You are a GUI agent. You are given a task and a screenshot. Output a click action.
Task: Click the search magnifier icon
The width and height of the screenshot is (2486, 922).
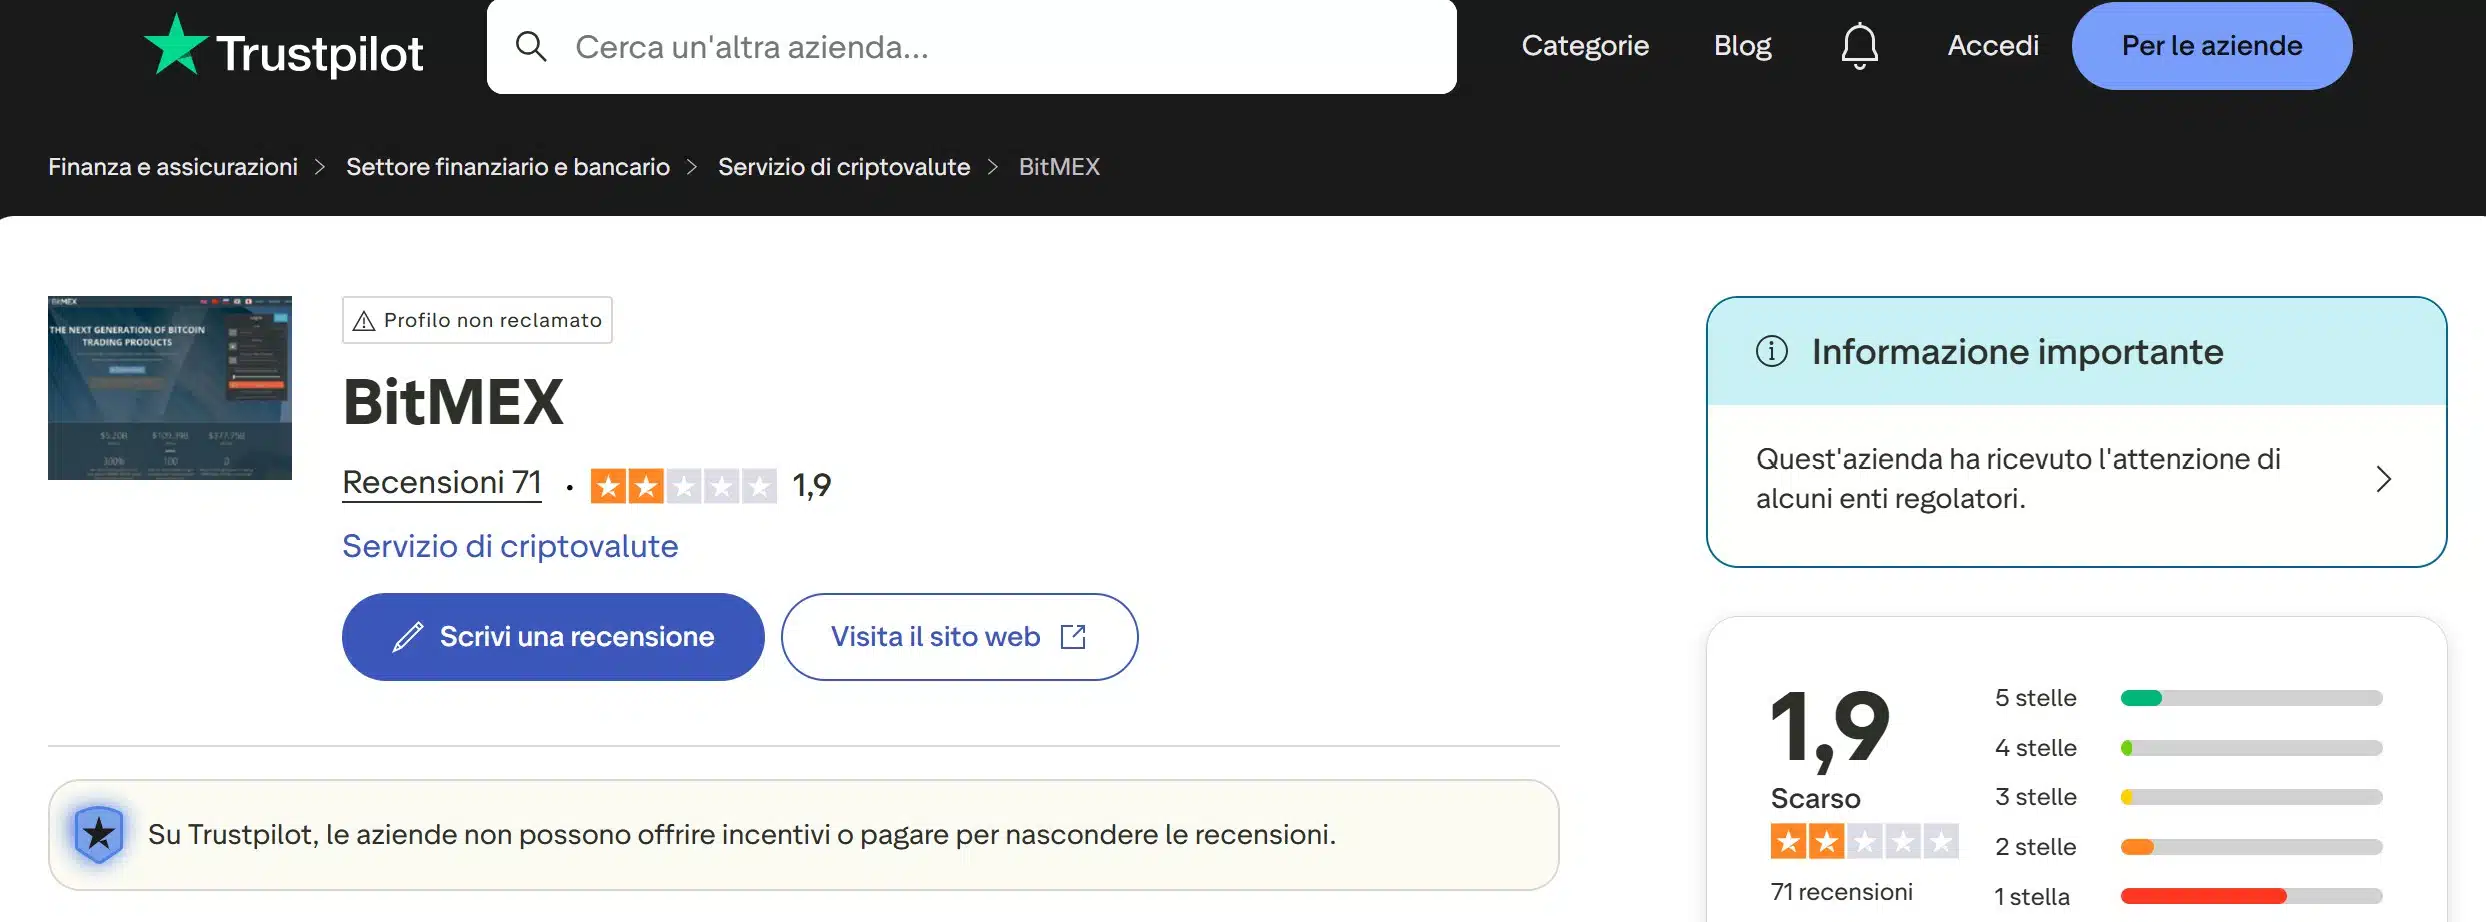click(532, 46)
